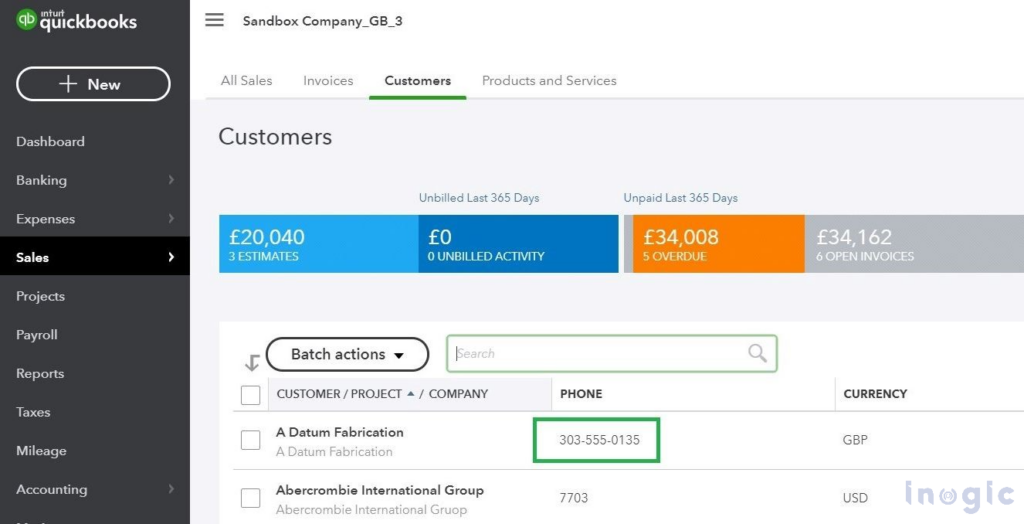This screenshot has width=1024, height=524.
Task: Switch to the Invoices tab
Action: (328, 80)
